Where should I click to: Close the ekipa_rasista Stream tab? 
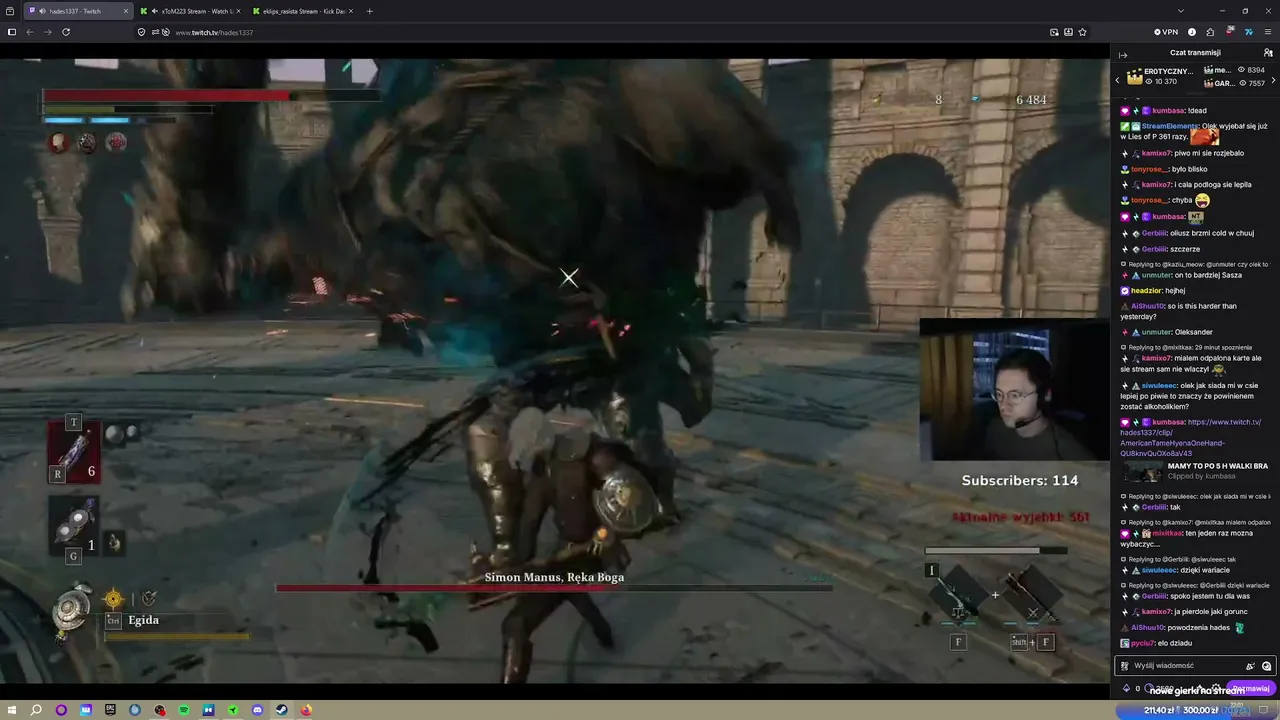click(x=350, y=11)
